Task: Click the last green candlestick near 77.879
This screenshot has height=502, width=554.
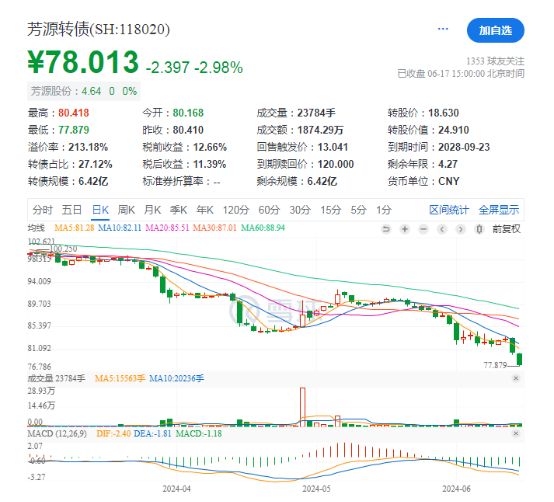Action: point(519,359)
